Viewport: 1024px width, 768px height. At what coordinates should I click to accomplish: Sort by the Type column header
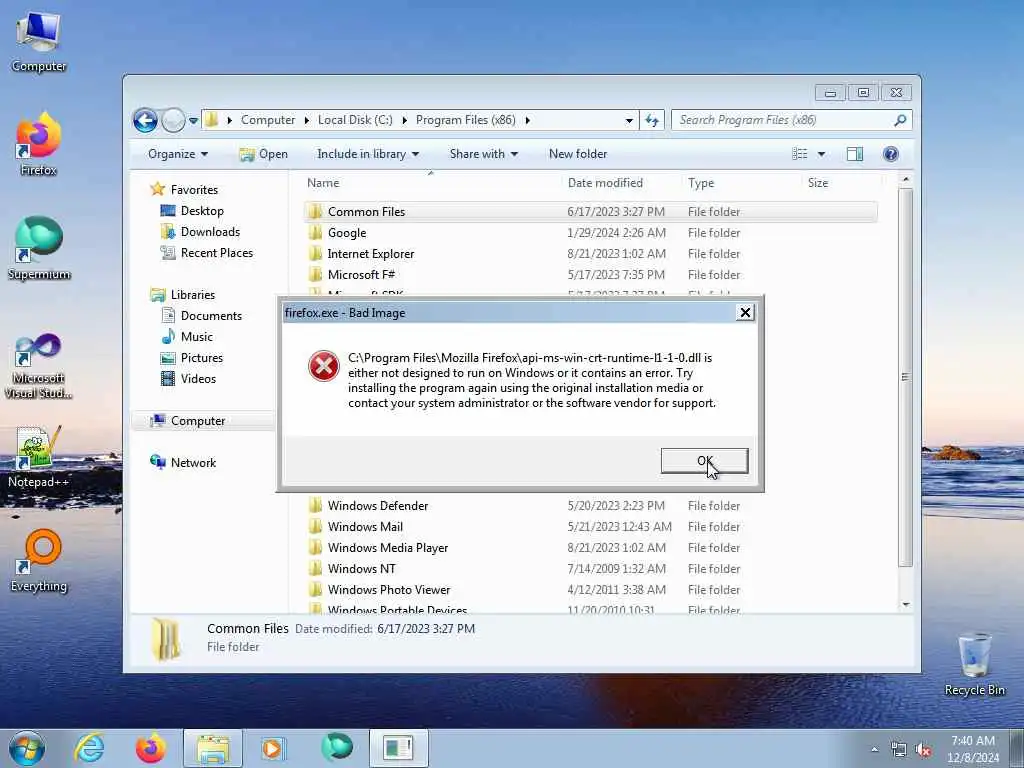point(701,183)
